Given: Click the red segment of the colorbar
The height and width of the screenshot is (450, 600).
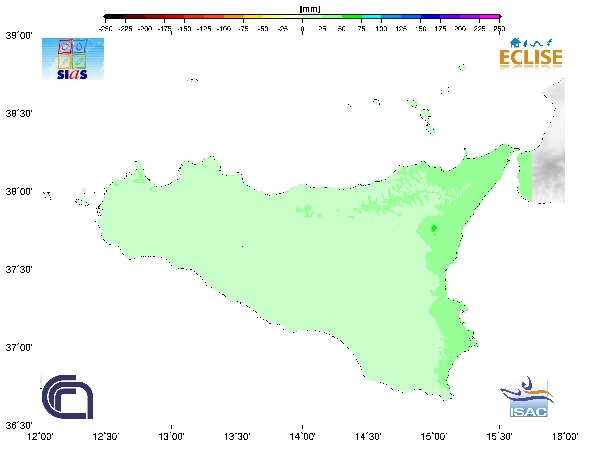Looking at the screenshot, I should 174,17.
